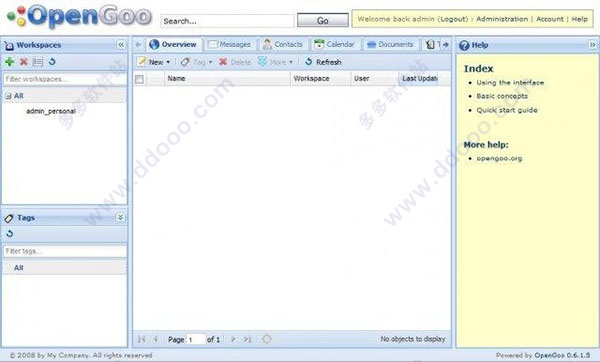Sort by the Name column

[x=227, y=78]
